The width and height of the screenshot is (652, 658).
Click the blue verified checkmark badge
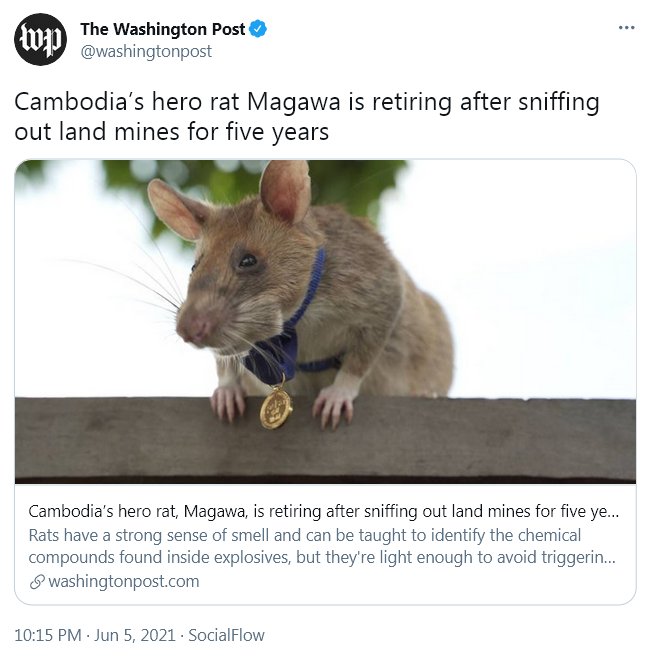pos(258,29)
